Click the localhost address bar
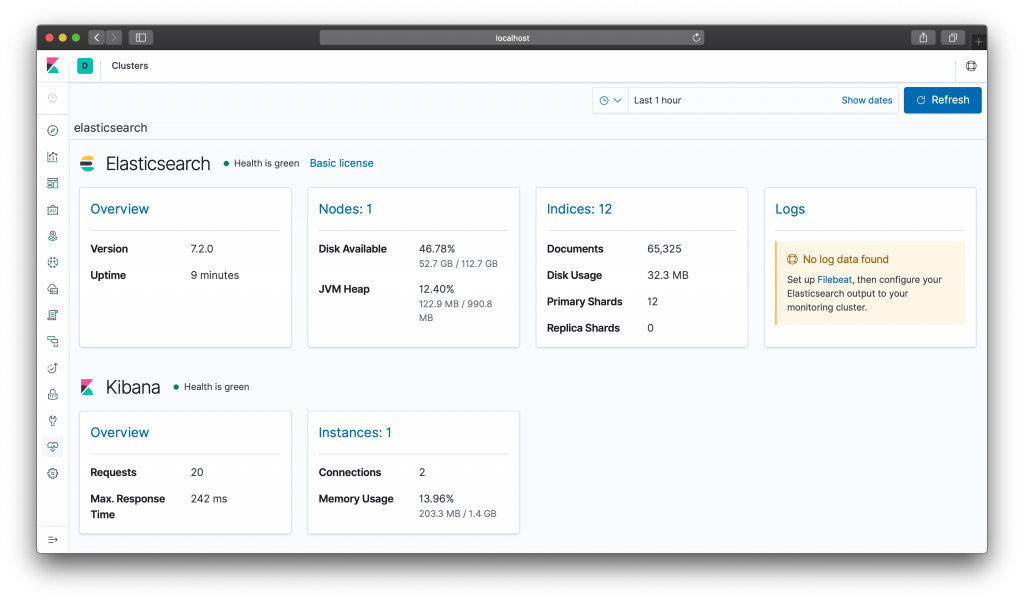 [x=512, y=38]
